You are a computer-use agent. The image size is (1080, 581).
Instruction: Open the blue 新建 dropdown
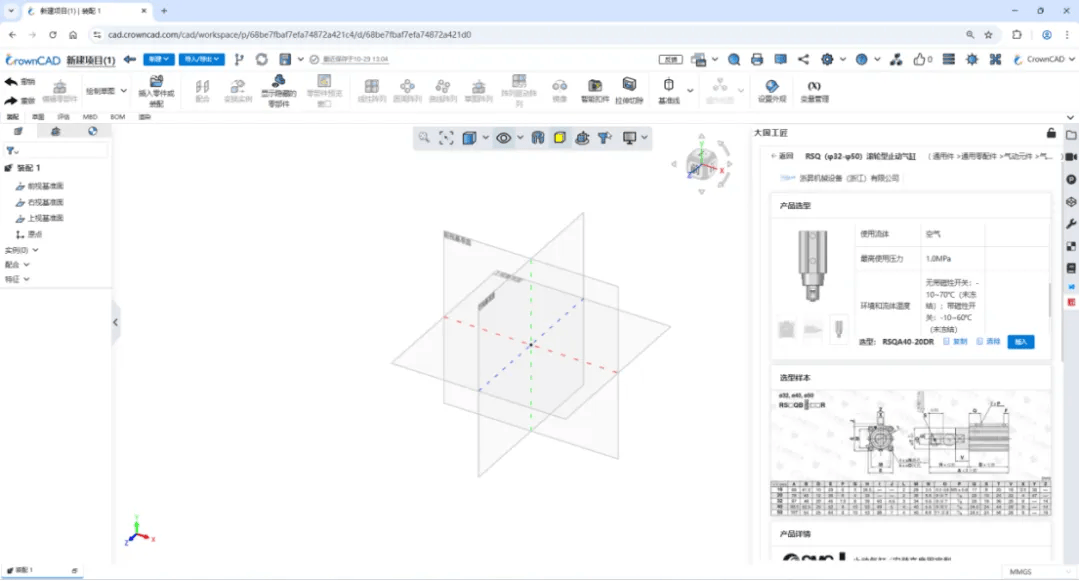159,60
